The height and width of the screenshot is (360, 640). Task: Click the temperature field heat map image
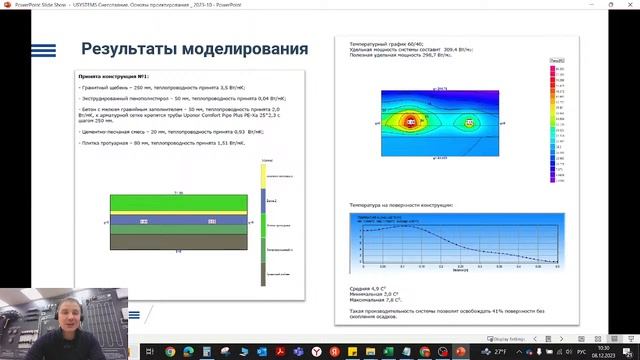click(440, 123)
